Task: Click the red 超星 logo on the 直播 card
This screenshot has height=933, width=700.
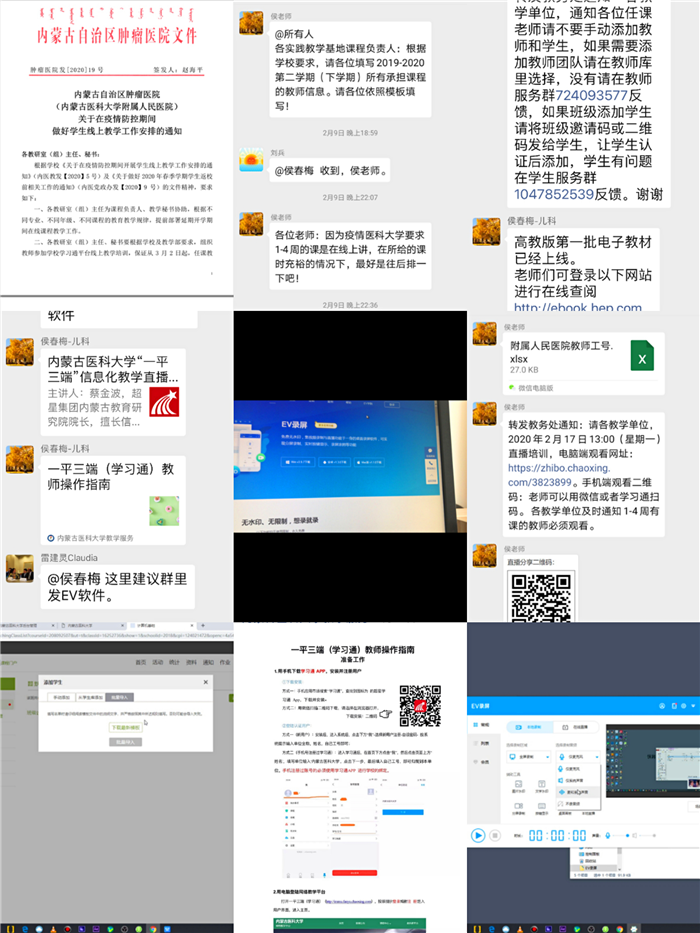Action: tap(164, 402)
